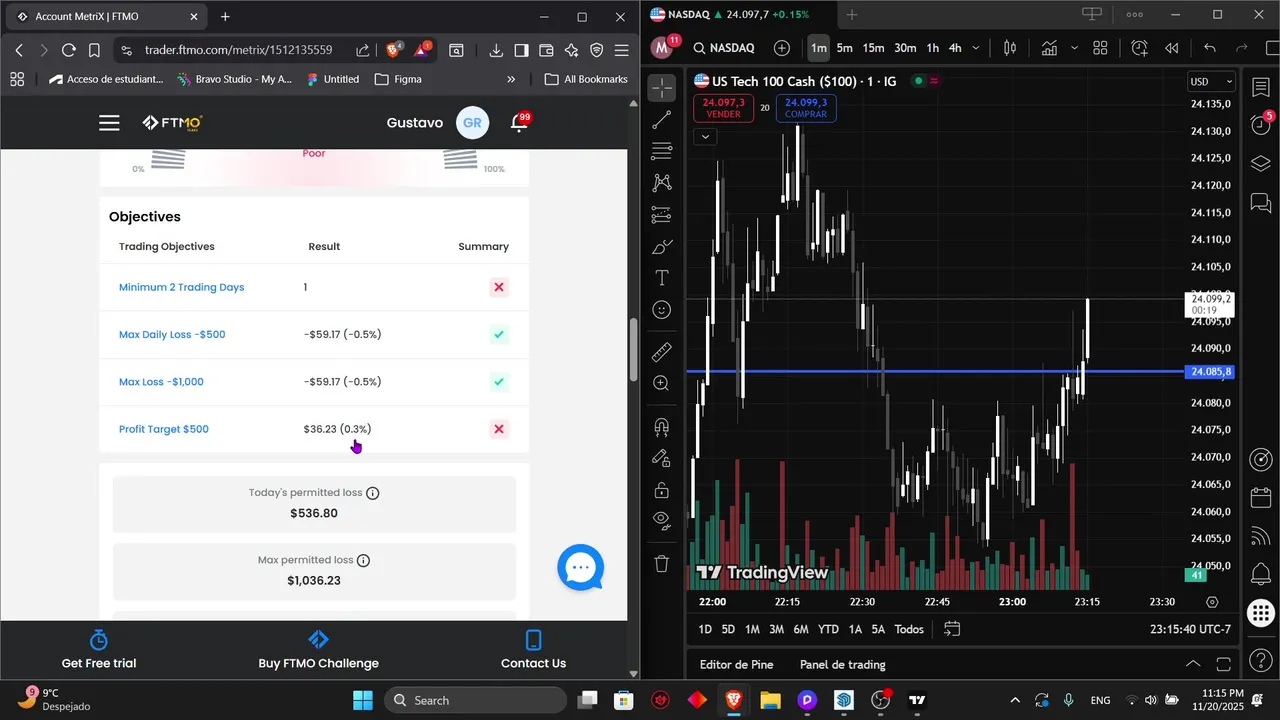Open the economic calendar sidebar icon
Image resolution: width=1280 pixels, height=720 pixels.
(1261, 497)
